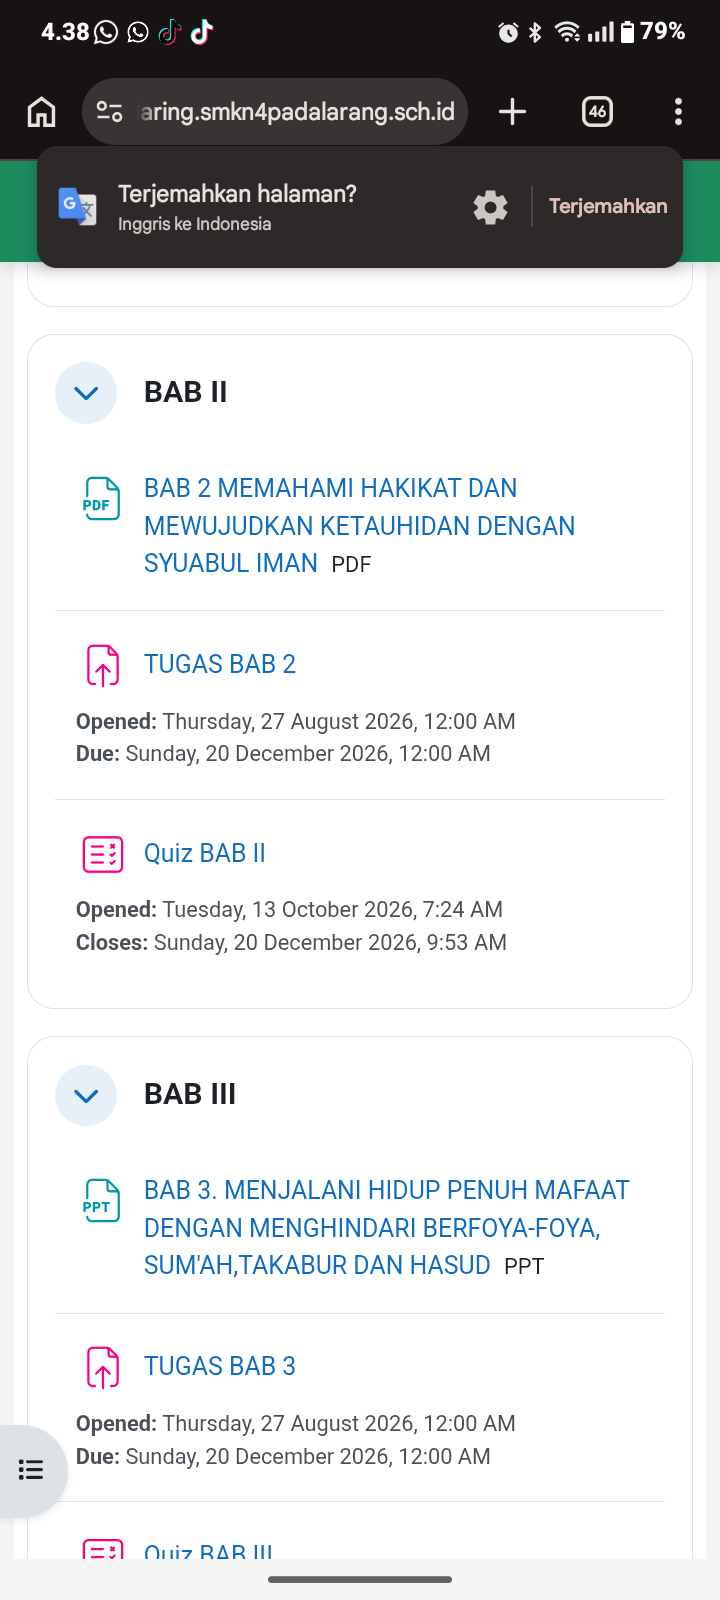This screenshot has width=720, height=1600.
Task: Open the TUGAS BAB 3 link
Action: pyautogui.click(x=220, y=1366)
